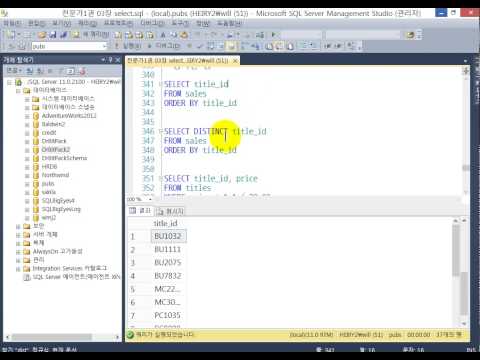This screenshot has width=480, height=360.
Task: Collapse the SELECT block at line 351
Action: click(161, 178)
